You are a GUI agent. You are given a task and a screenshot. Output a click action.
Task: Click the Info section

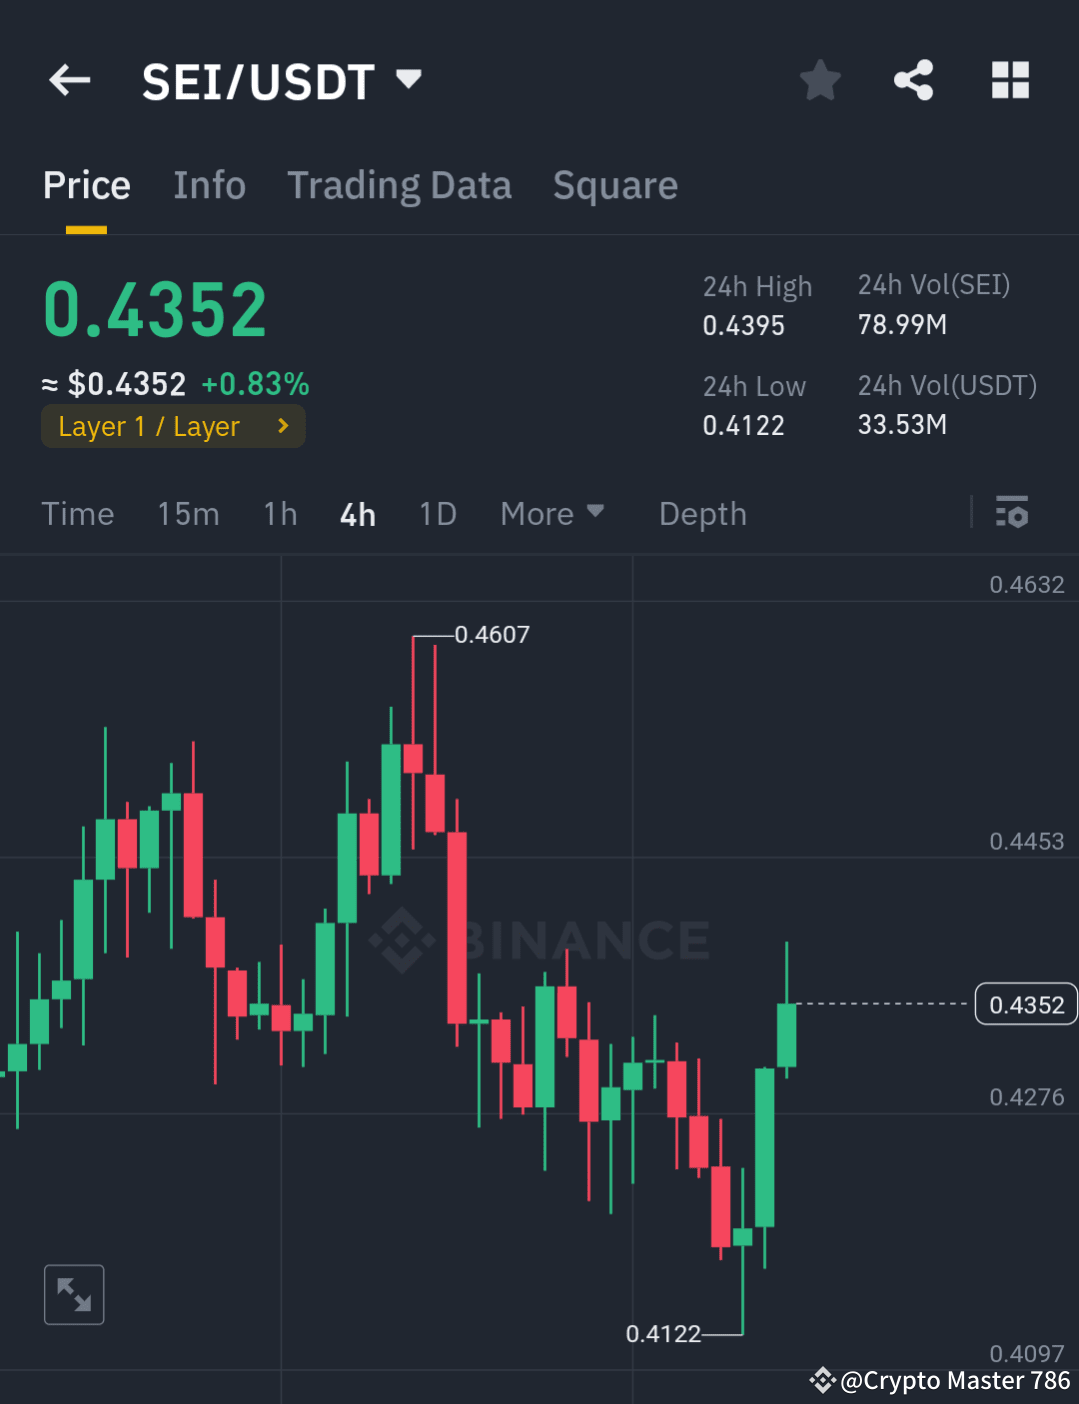pyautogui.click(x=210, y=185)
